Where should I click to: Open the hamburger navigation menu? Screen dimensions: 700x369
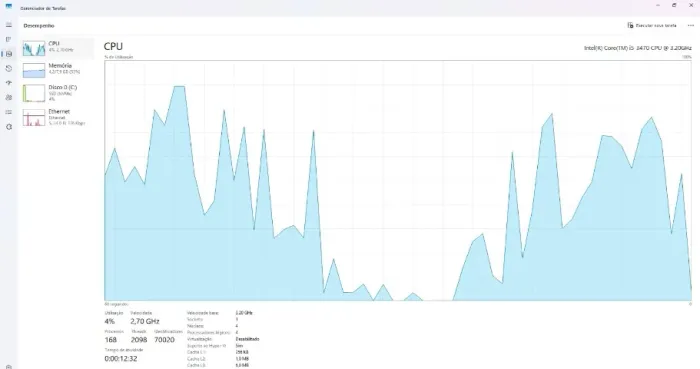[8, 25]
